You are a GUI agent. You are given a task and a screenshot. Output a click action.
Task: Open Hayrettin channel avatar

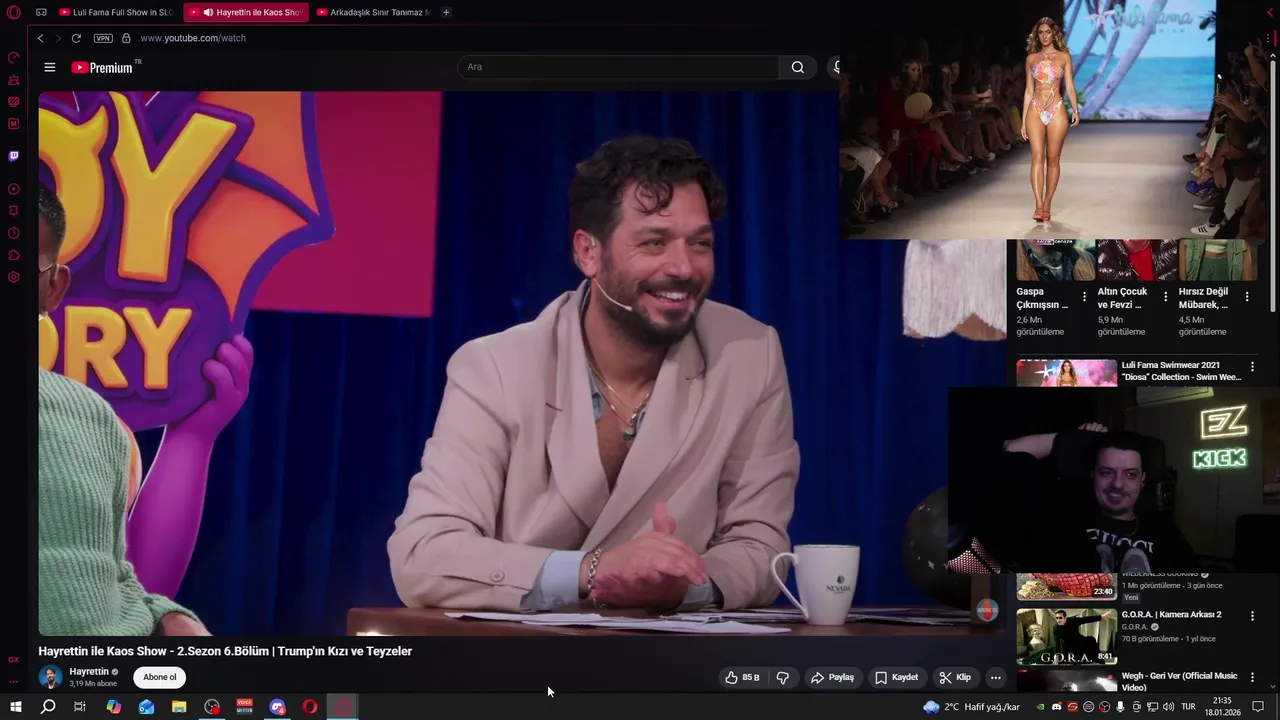click(50, 677)
